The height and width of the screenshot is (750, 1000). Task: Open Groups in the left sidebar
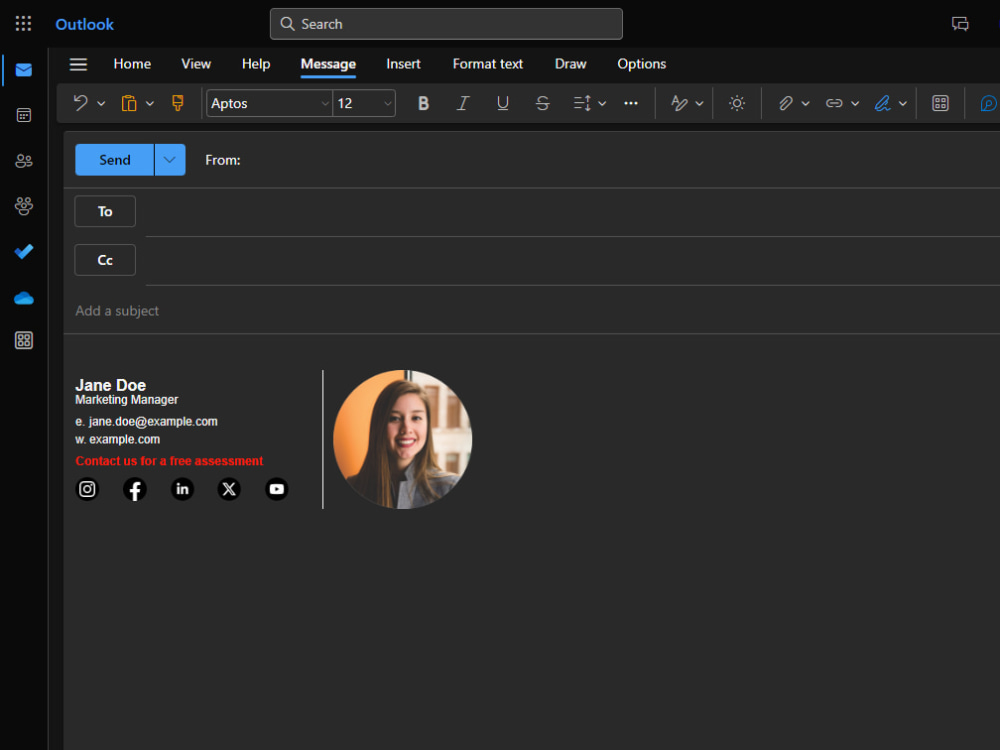click(x=24, y=206)
